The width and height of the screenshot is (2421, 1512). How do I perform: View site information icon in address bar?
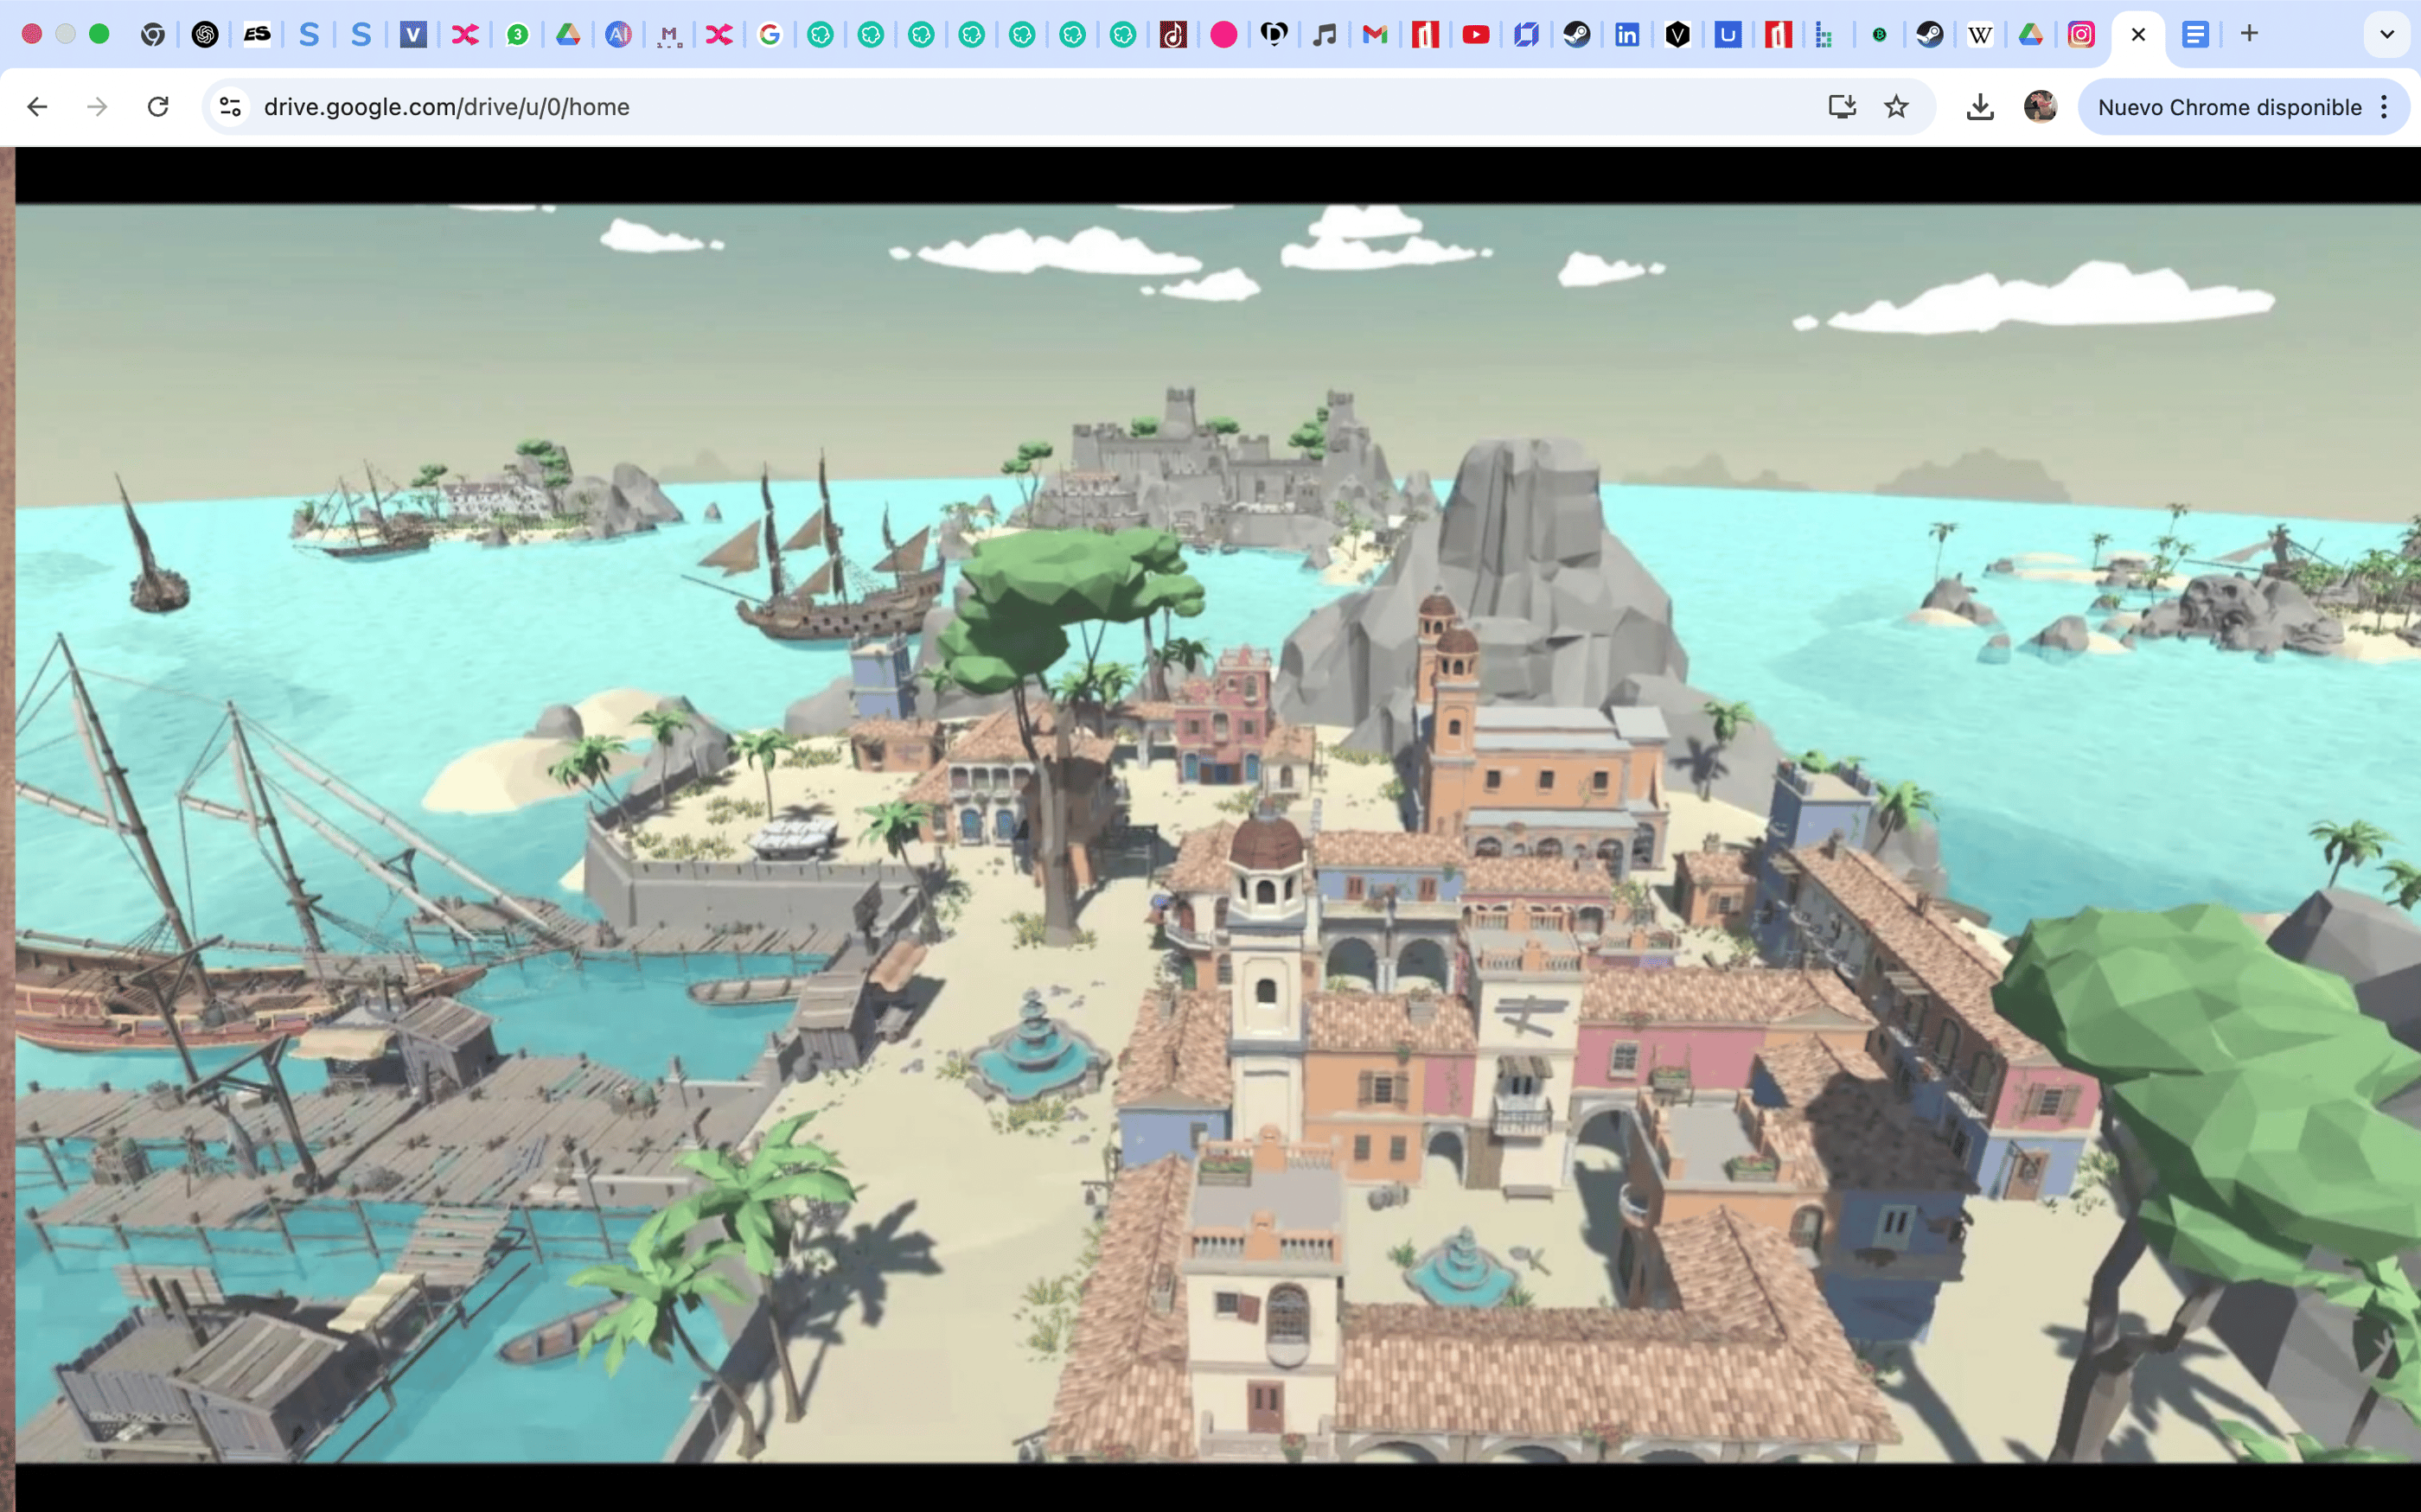pyautogui.click(x=231, y=107)
